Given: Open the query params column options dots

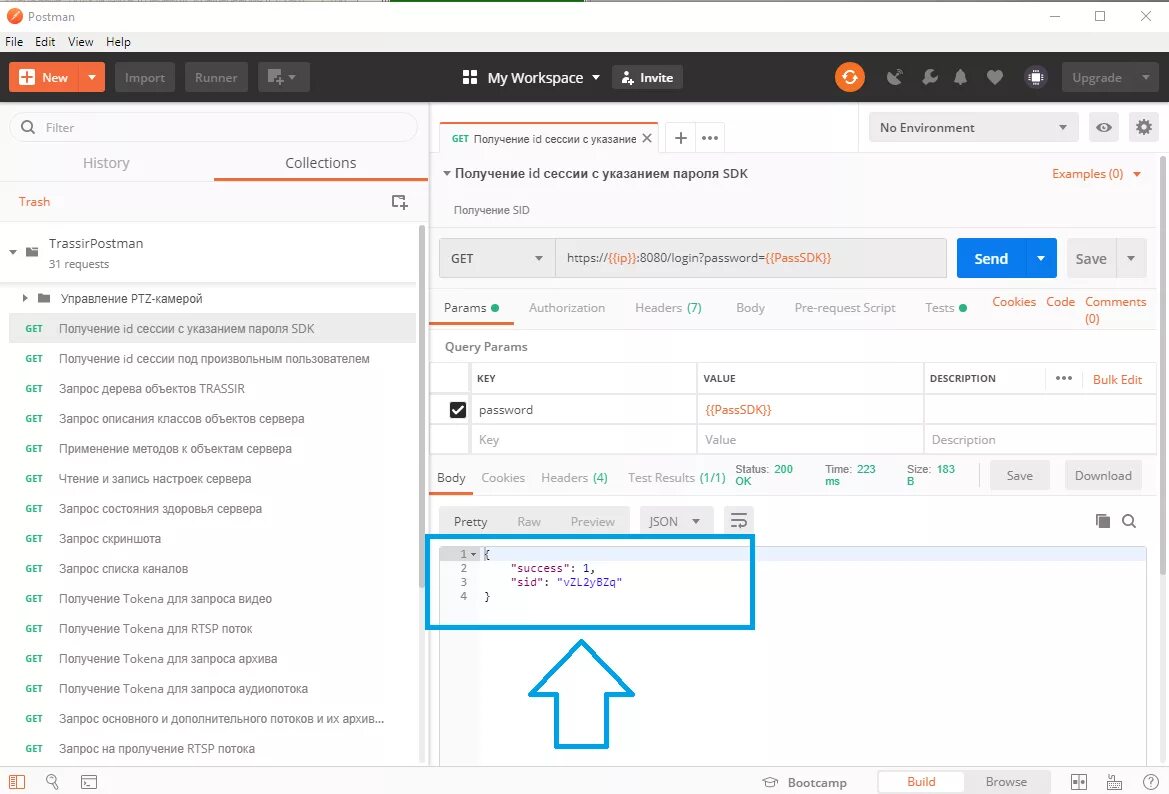Looking at the screenshot, I should point(1064,379).
